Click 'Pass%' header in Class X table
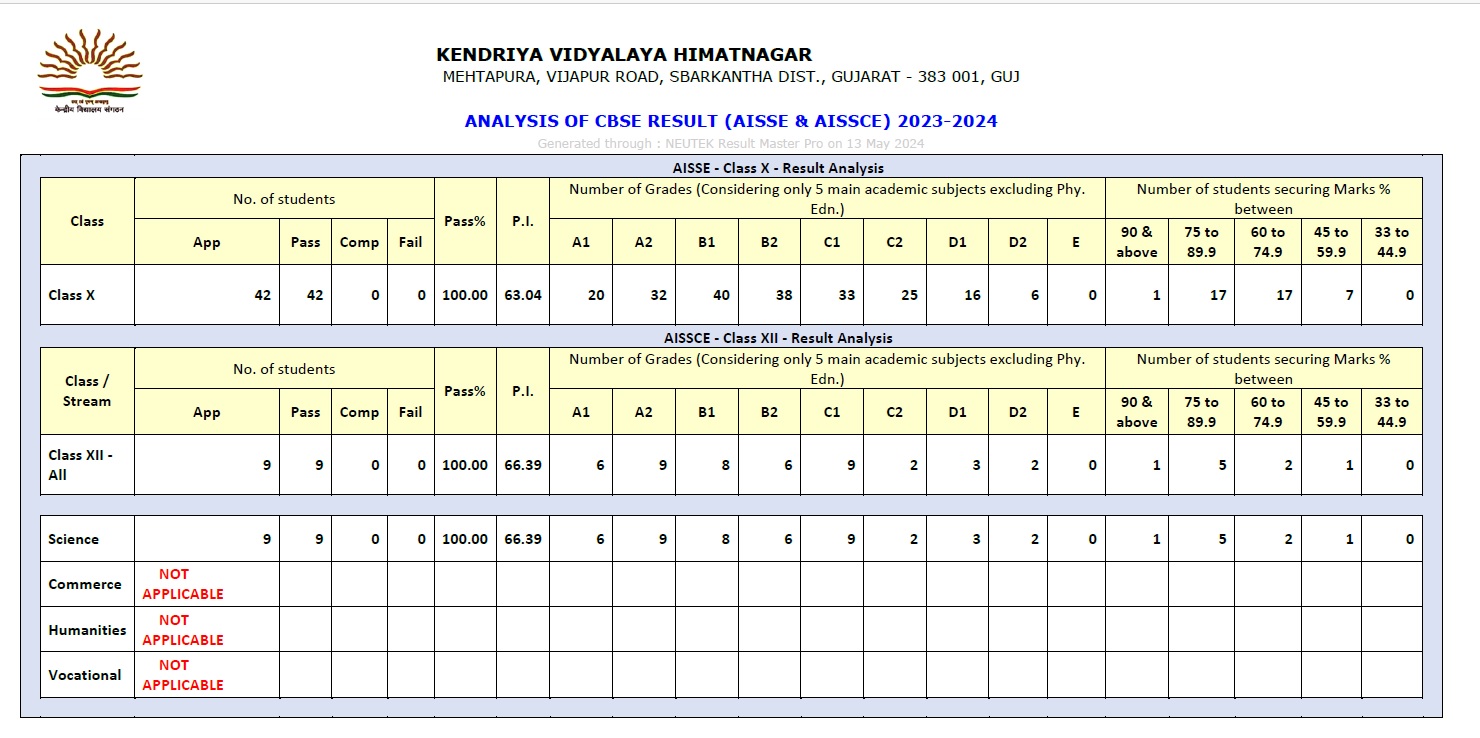This screenshot has width=1480, height=738. coord(465,221)
